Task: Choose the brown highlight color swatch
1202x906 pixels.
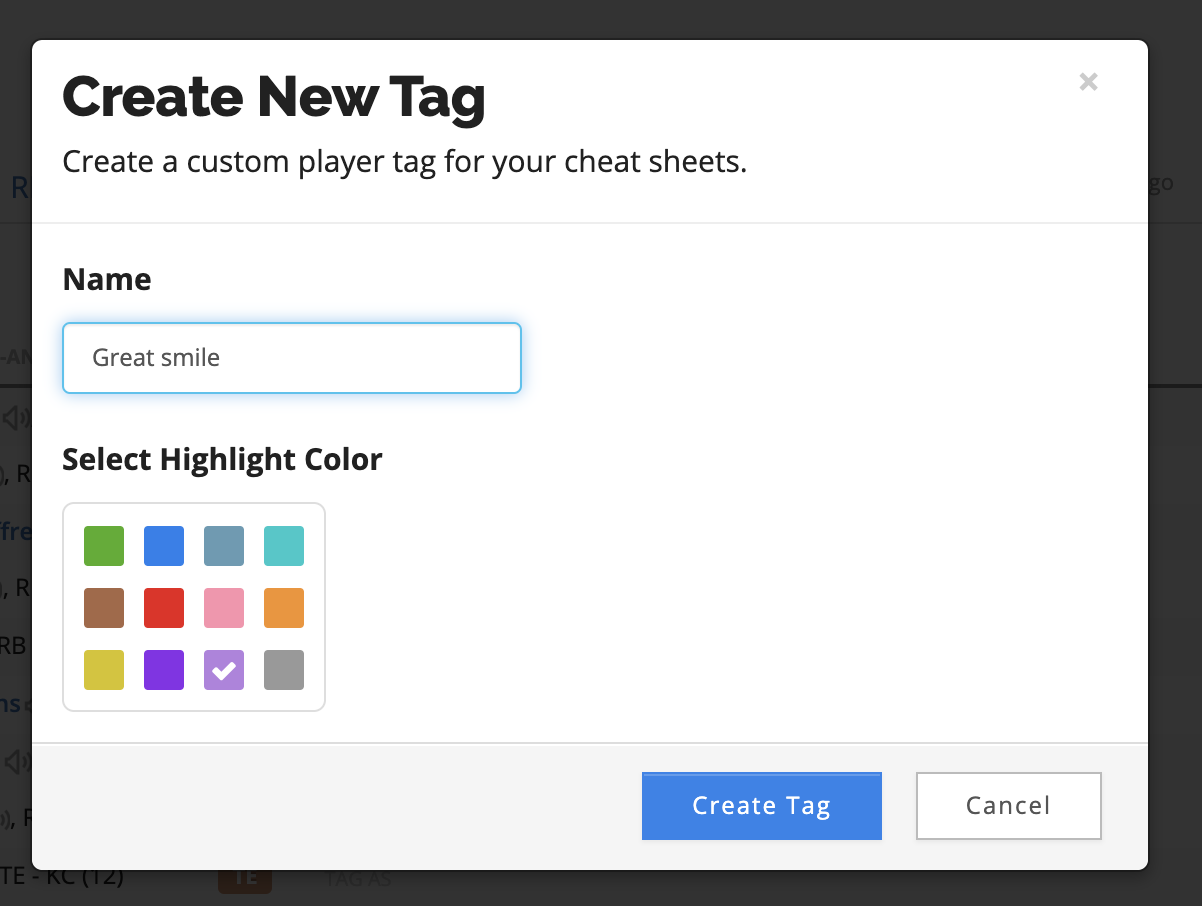Action: point(104,608)
